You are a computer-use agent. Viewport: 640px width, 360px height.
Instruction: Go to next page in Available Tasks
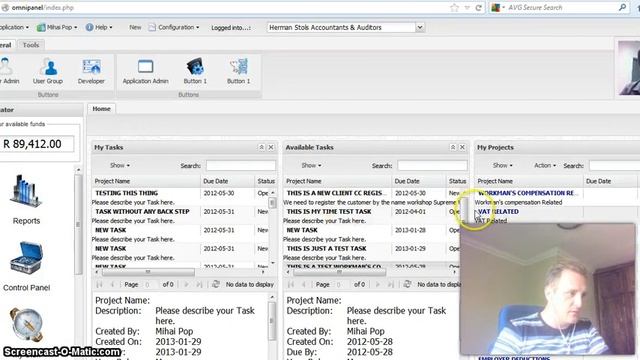point(378,284)
